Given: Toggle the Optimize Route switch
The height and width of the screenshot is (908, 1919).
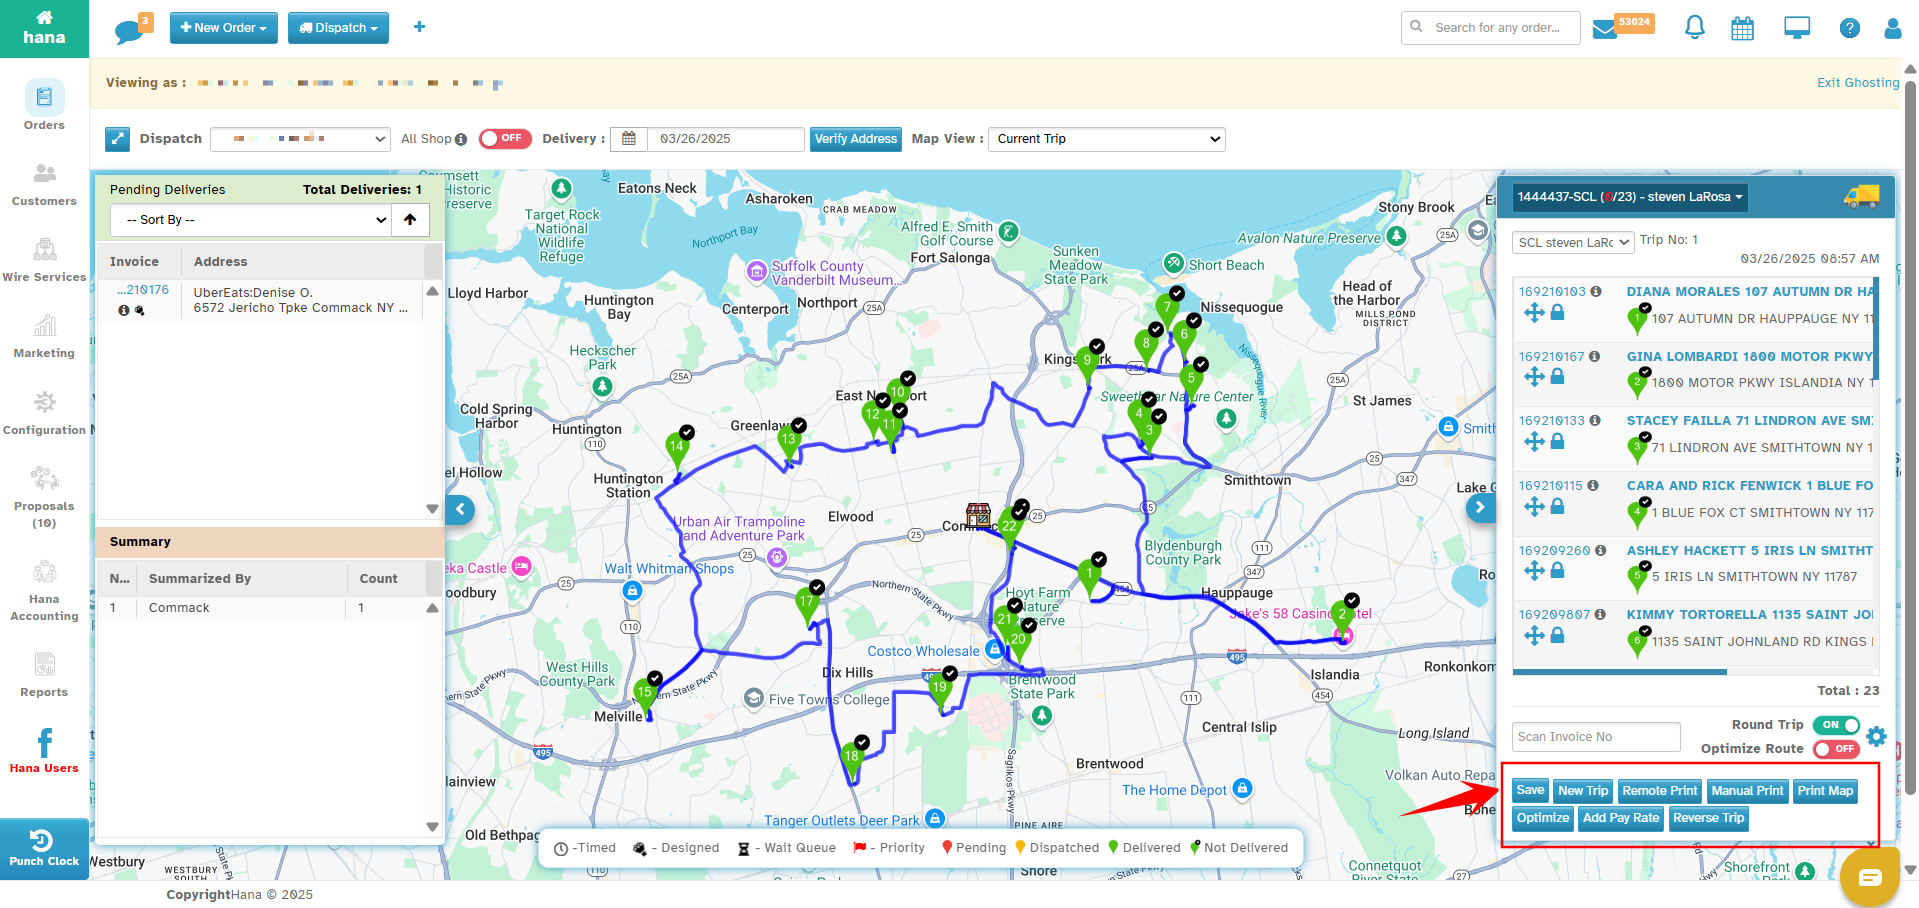Looking at the screenshot, I should [1836, 749].
